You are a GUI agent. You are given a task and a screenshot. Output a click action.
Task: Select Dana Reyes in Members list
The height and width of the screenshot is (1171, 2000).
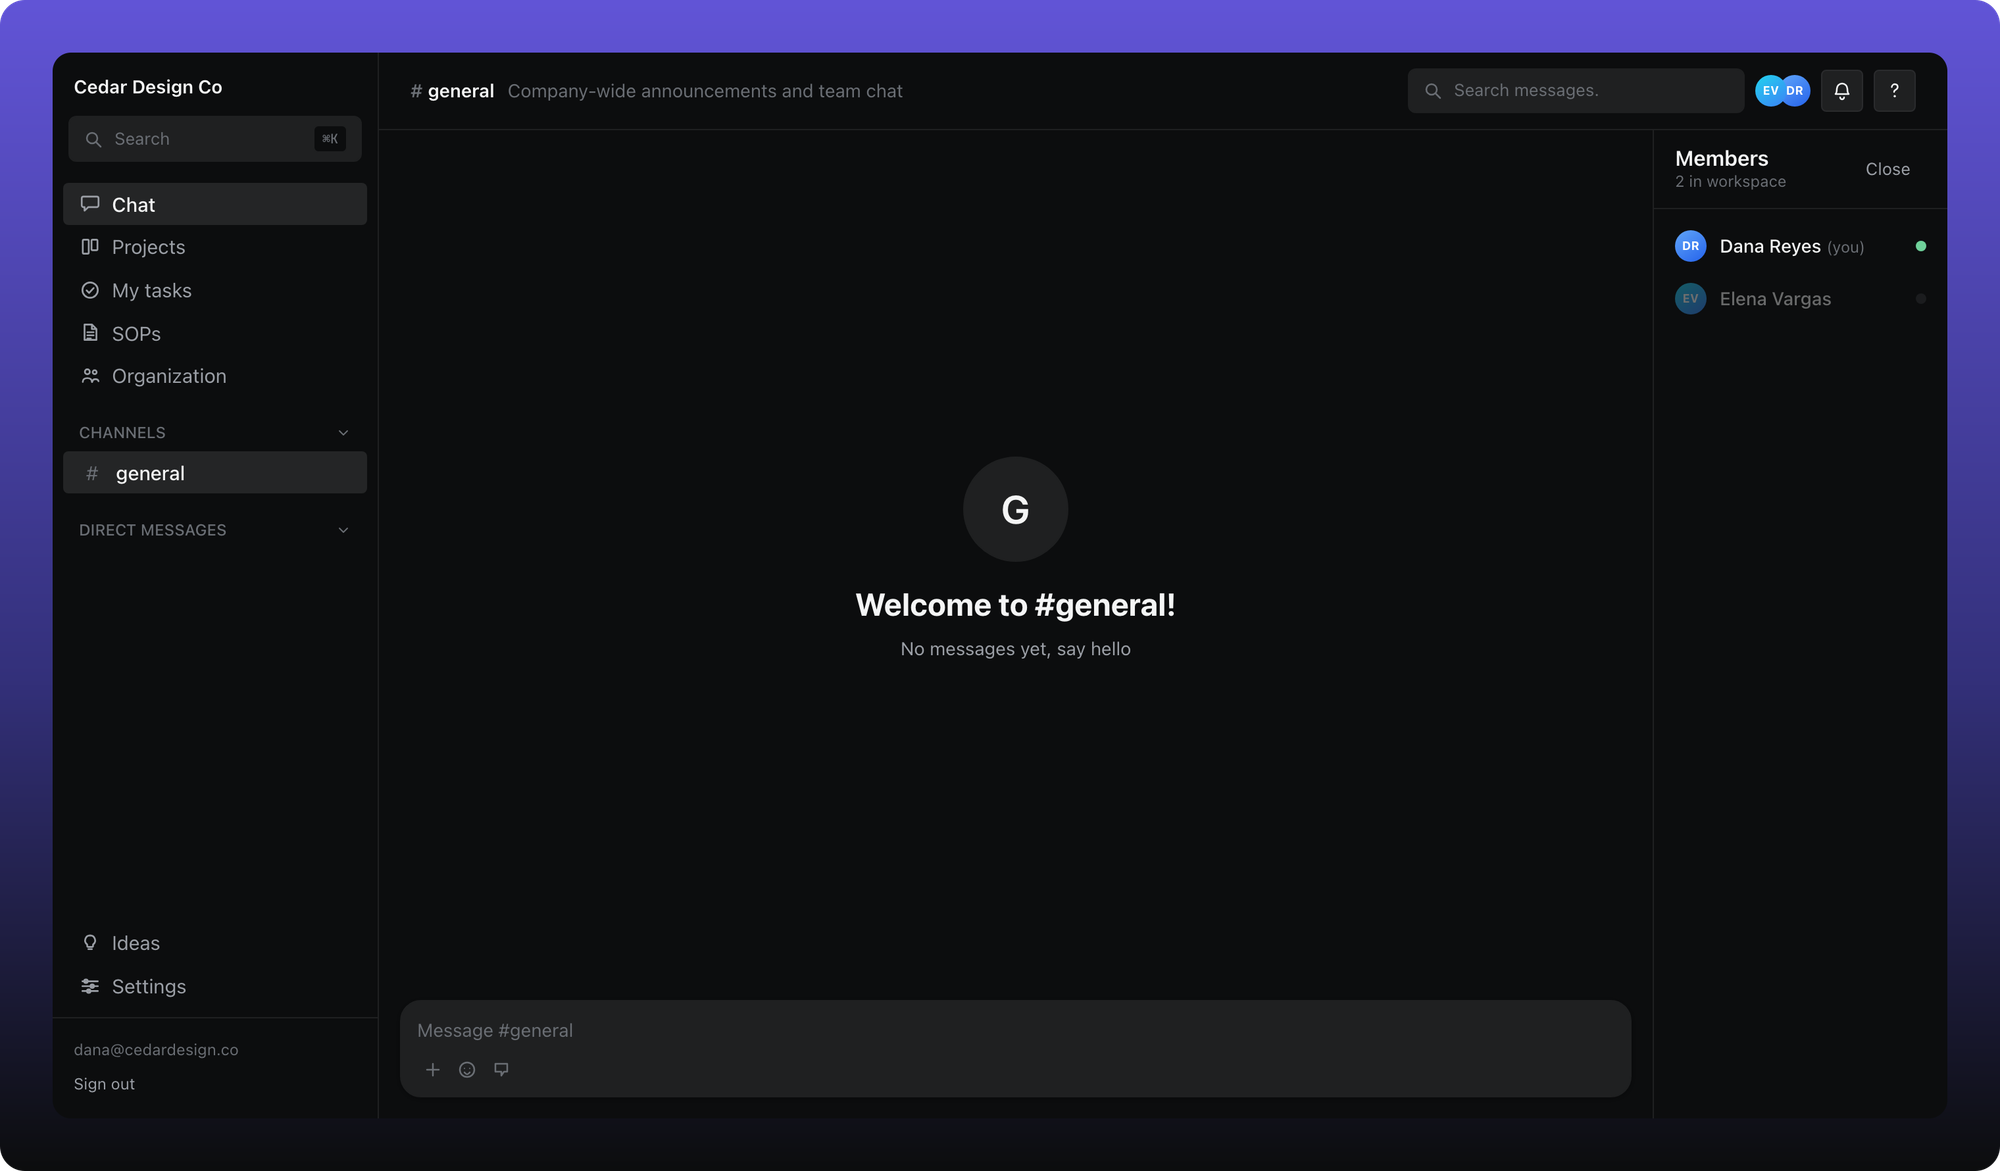pos(1800,246)
